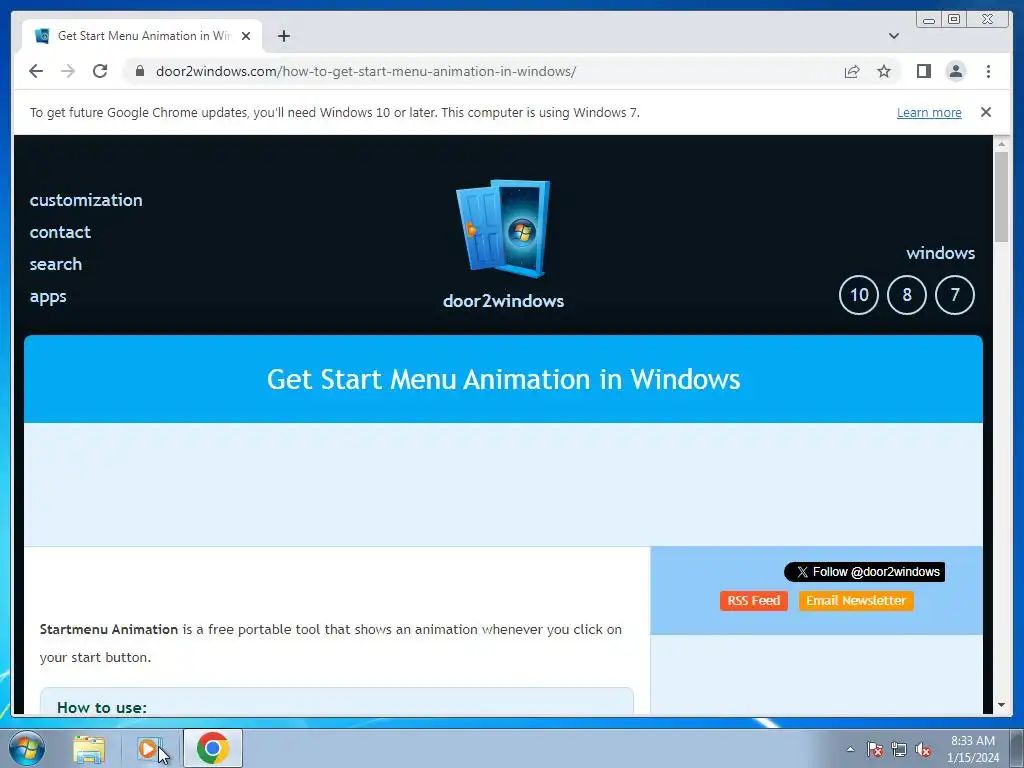
Task: Open the apps menu link
Action: [48, 296]
